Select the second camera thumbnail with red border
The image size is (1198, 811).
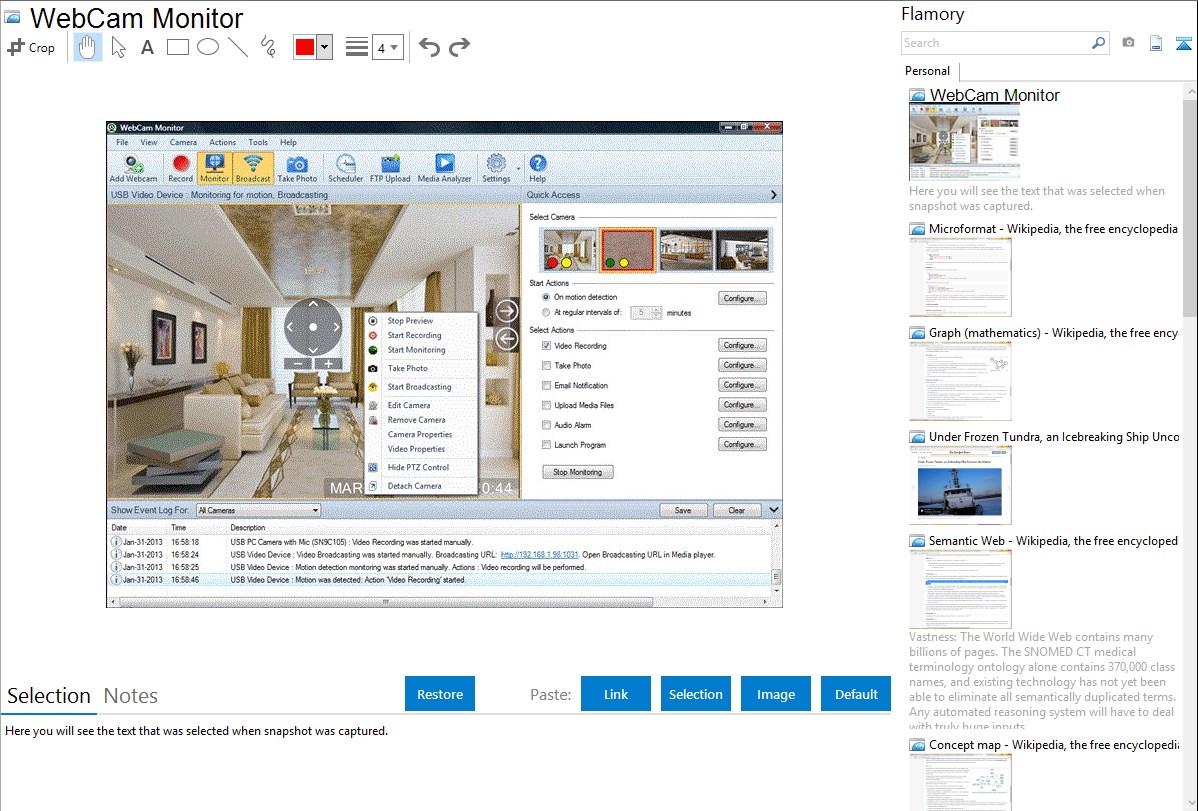point(627,250)
